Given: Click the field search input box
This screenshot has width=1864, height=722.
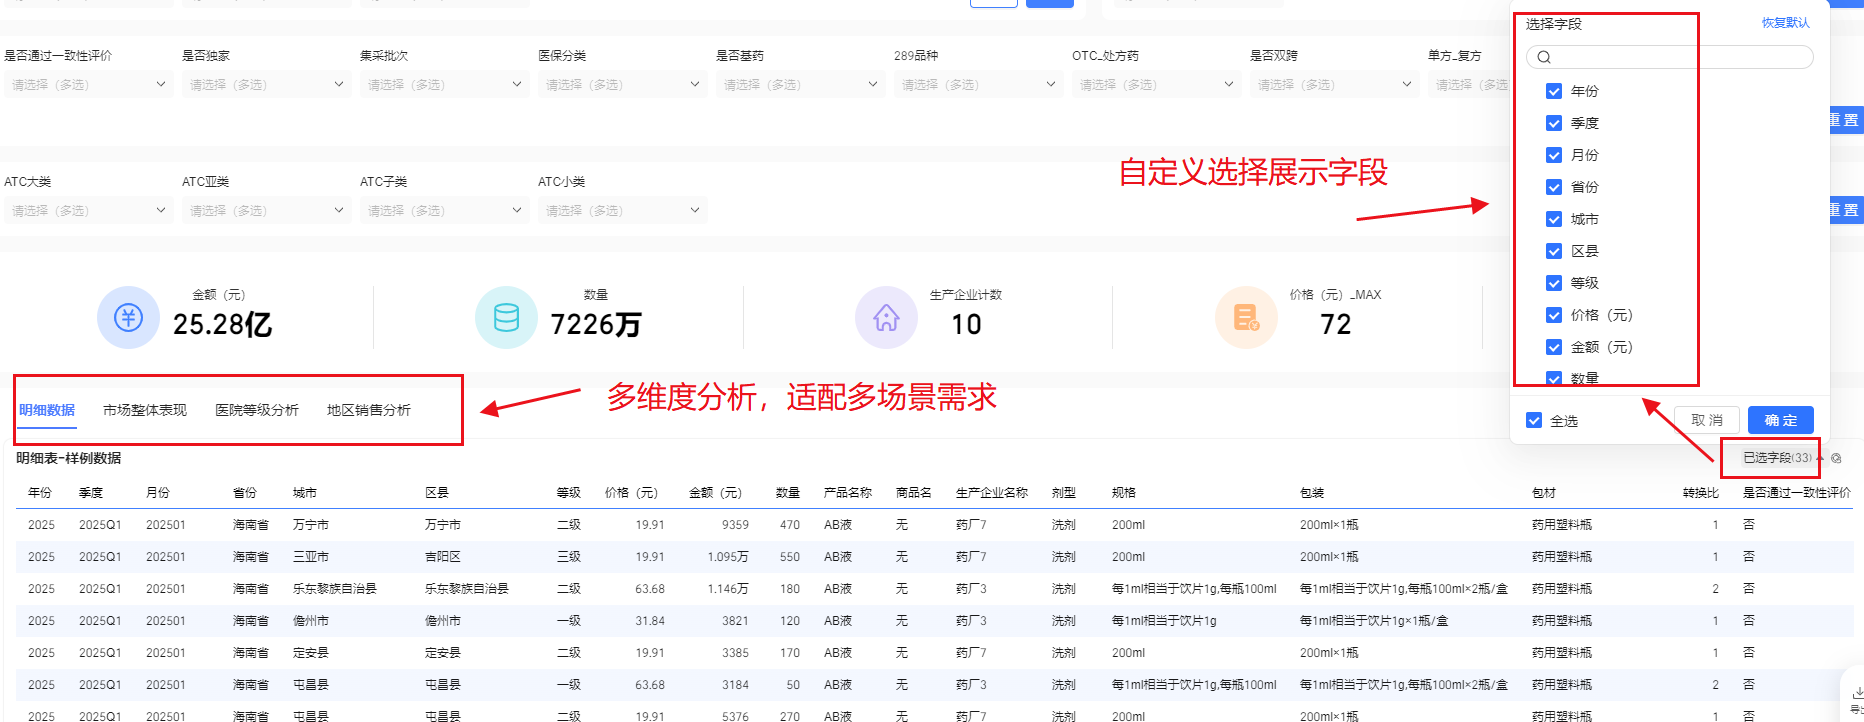Looking at the screenshot, I should [1678, 57].
